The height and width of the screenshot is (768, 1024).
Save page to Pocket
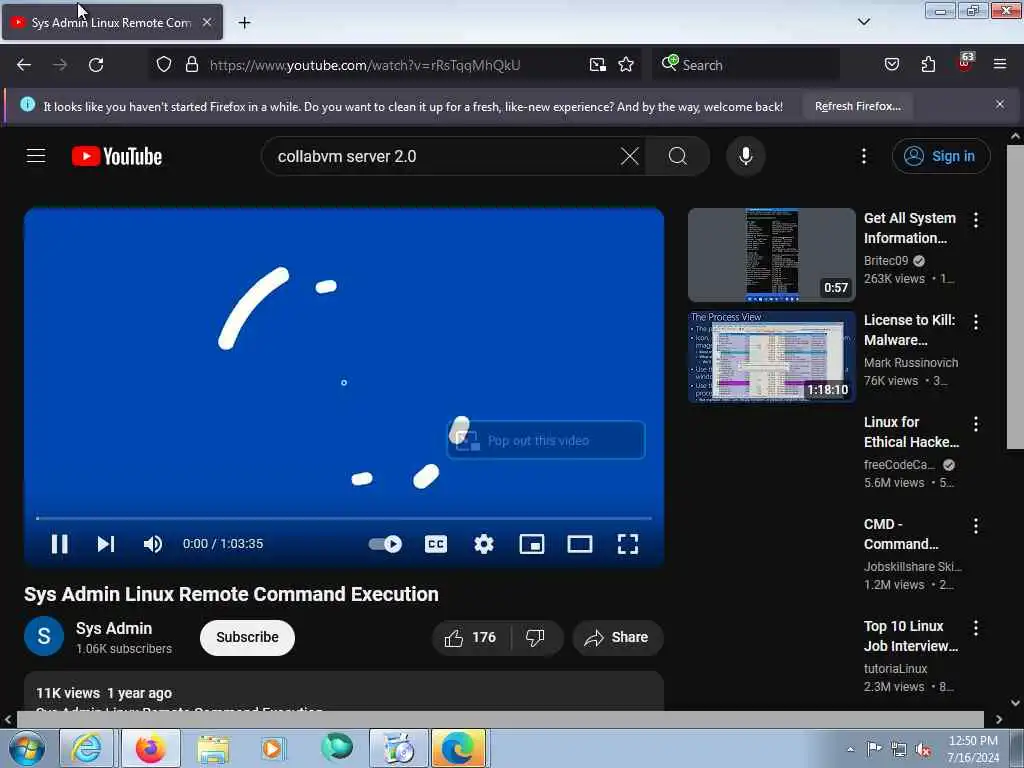point(891,65)
